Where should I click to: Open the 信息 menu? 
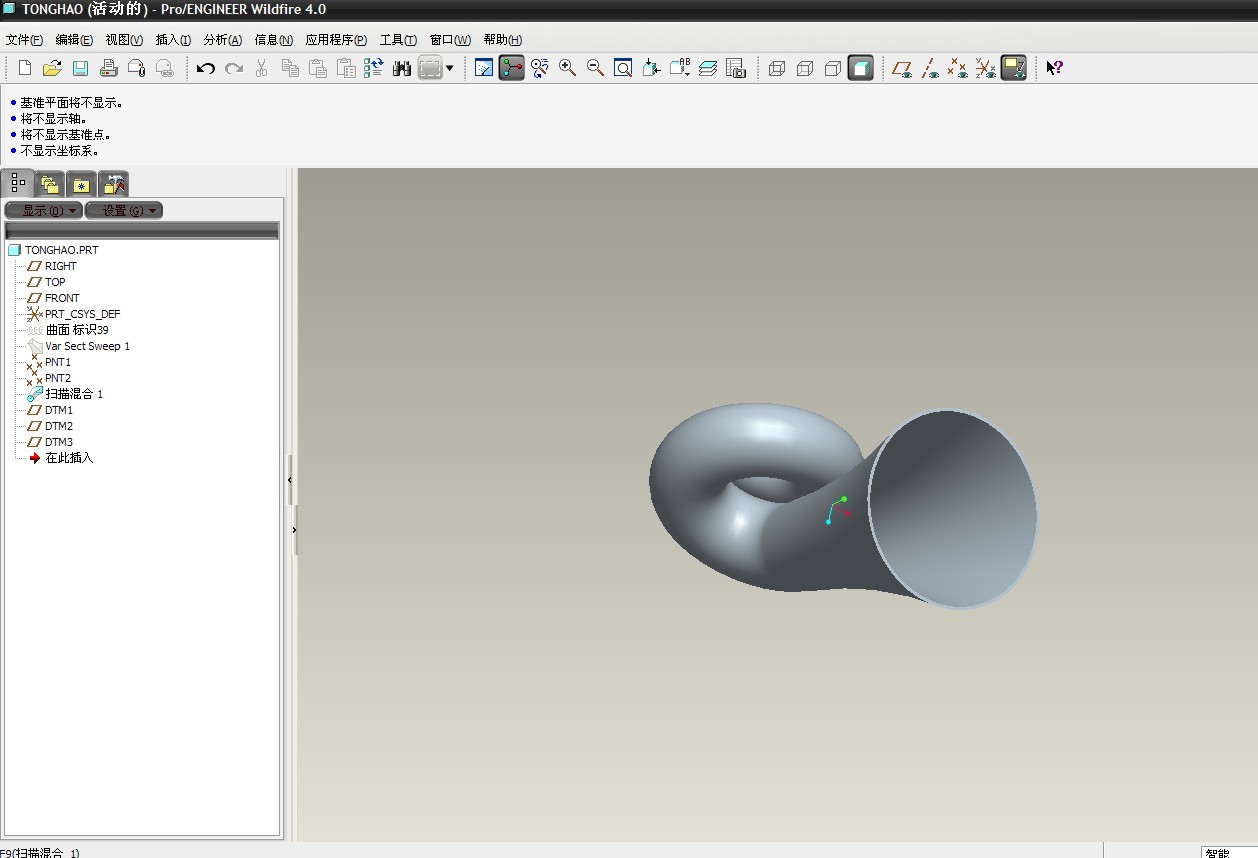pyautogui.click(x=273, y=40)
